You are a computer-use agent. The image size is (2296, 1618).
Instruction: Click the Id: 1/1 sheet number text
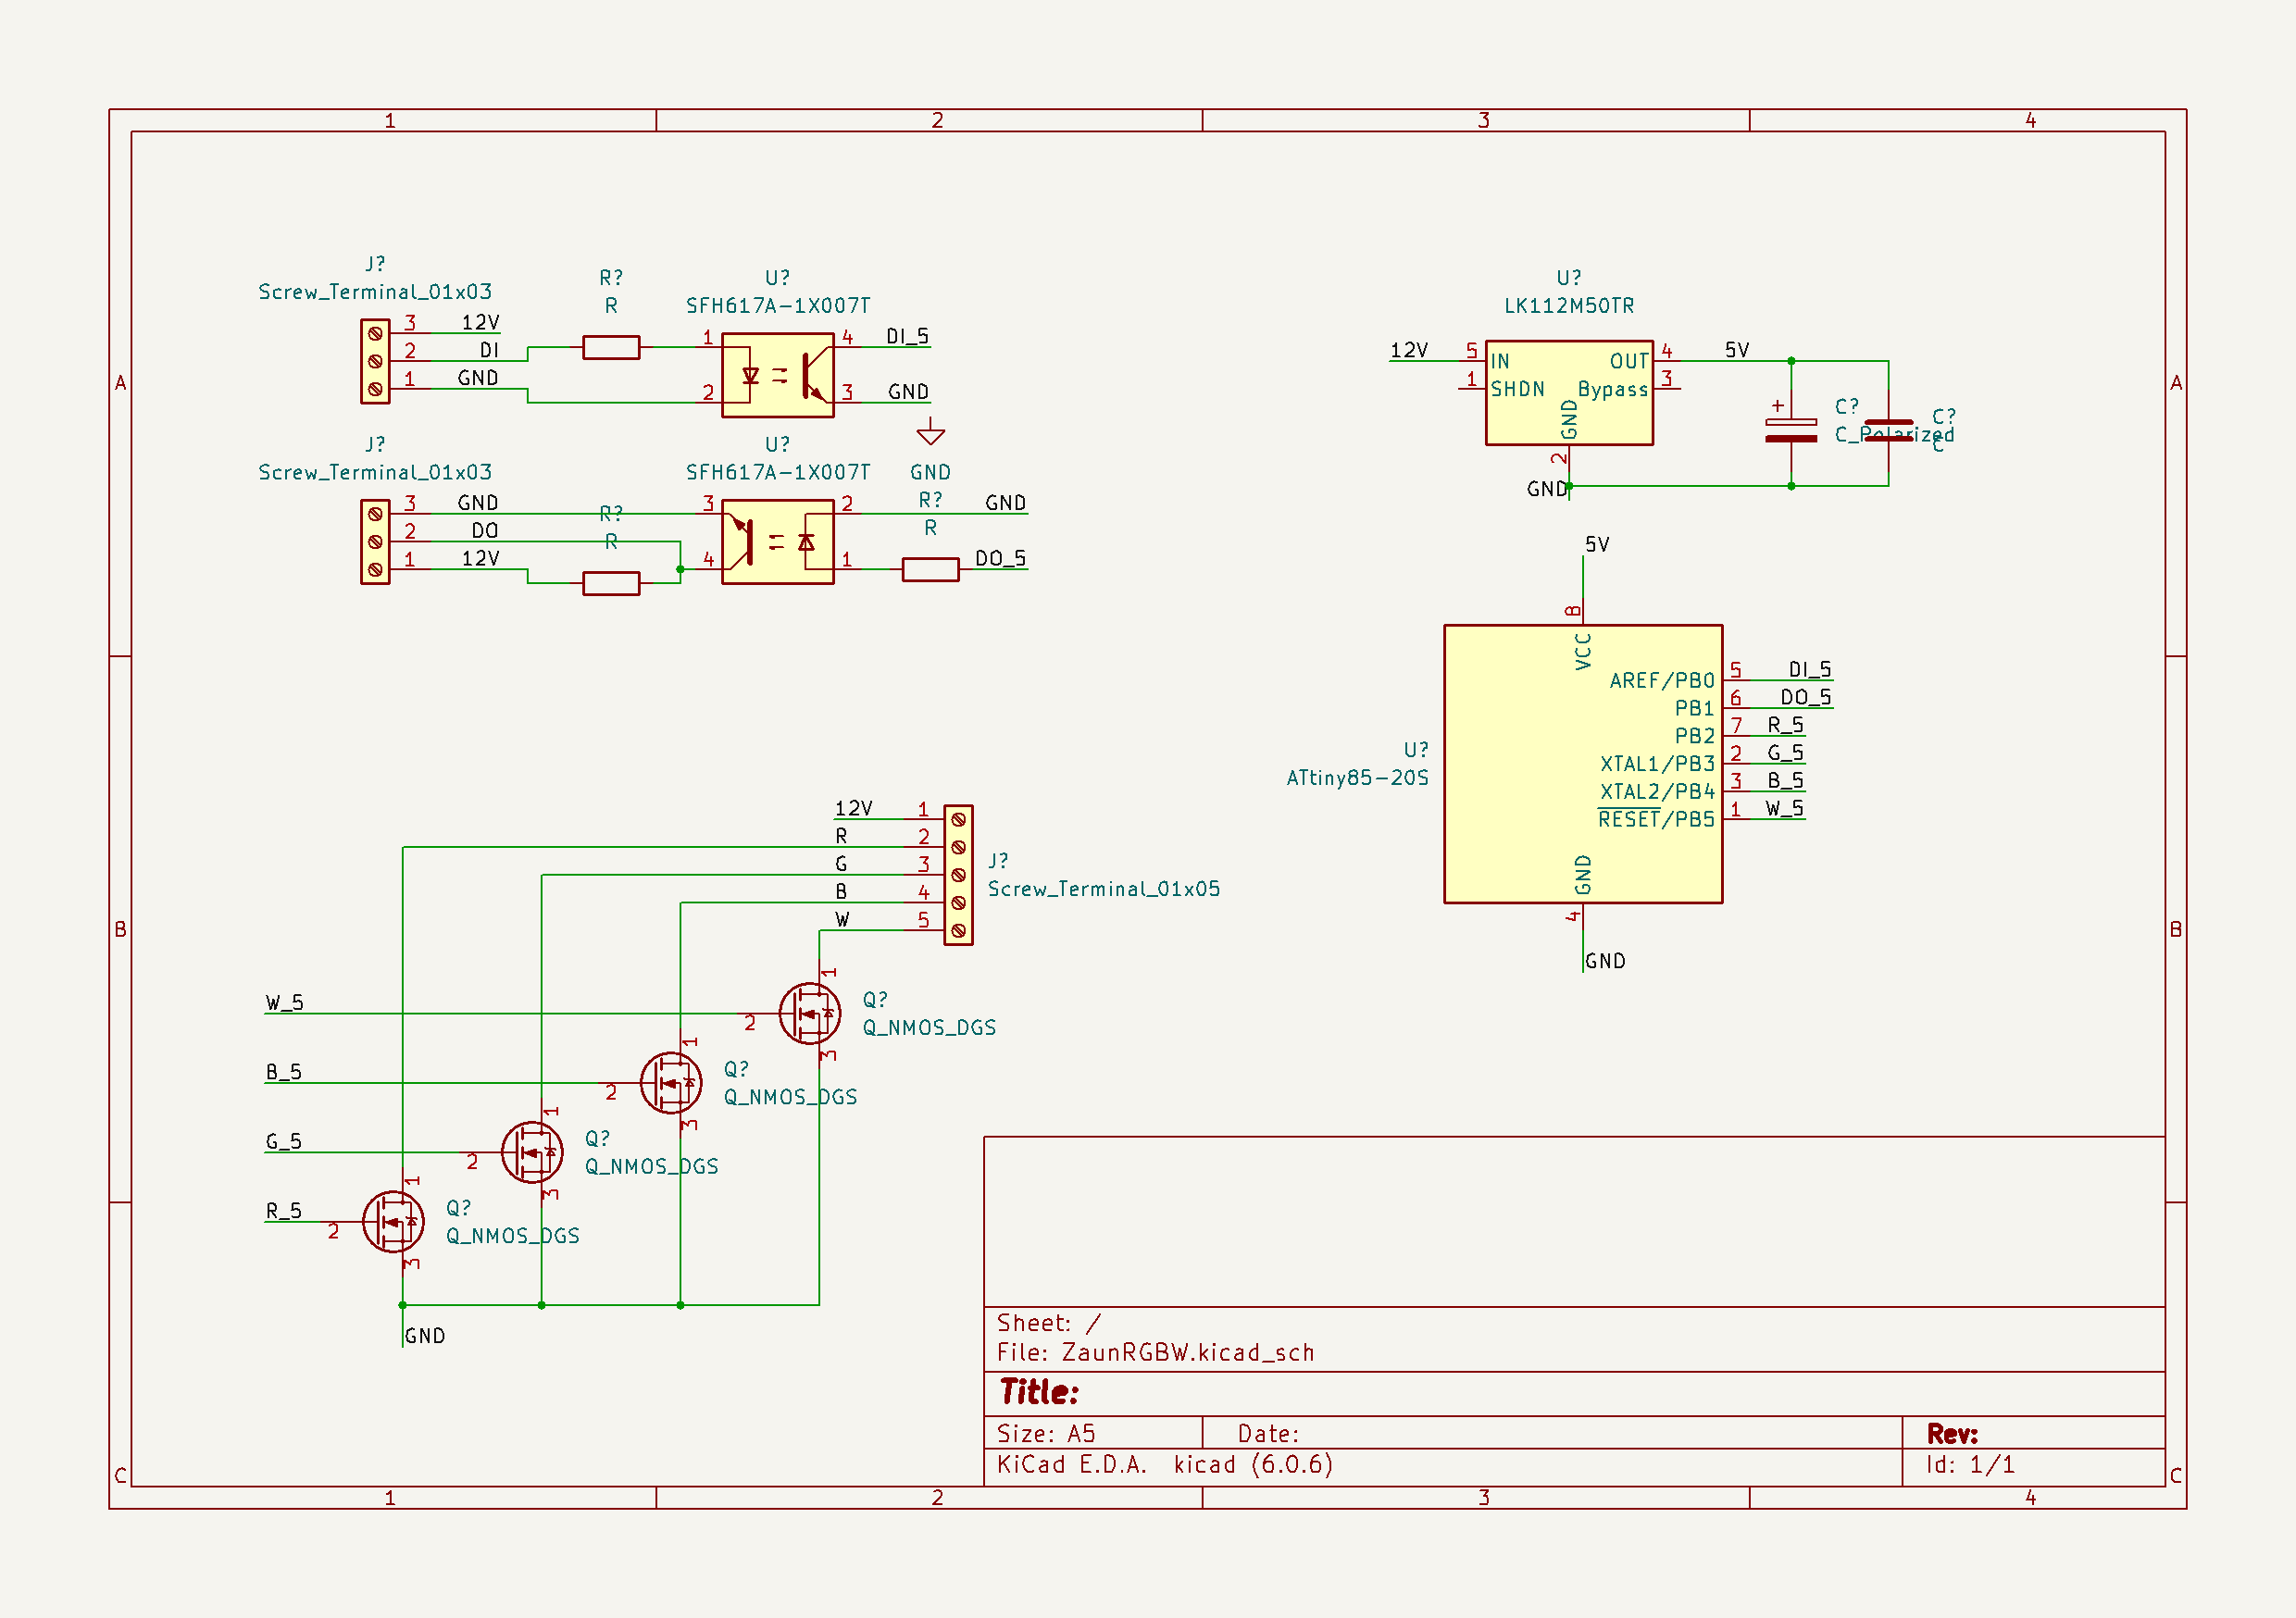click(x=1970, y=1464)
